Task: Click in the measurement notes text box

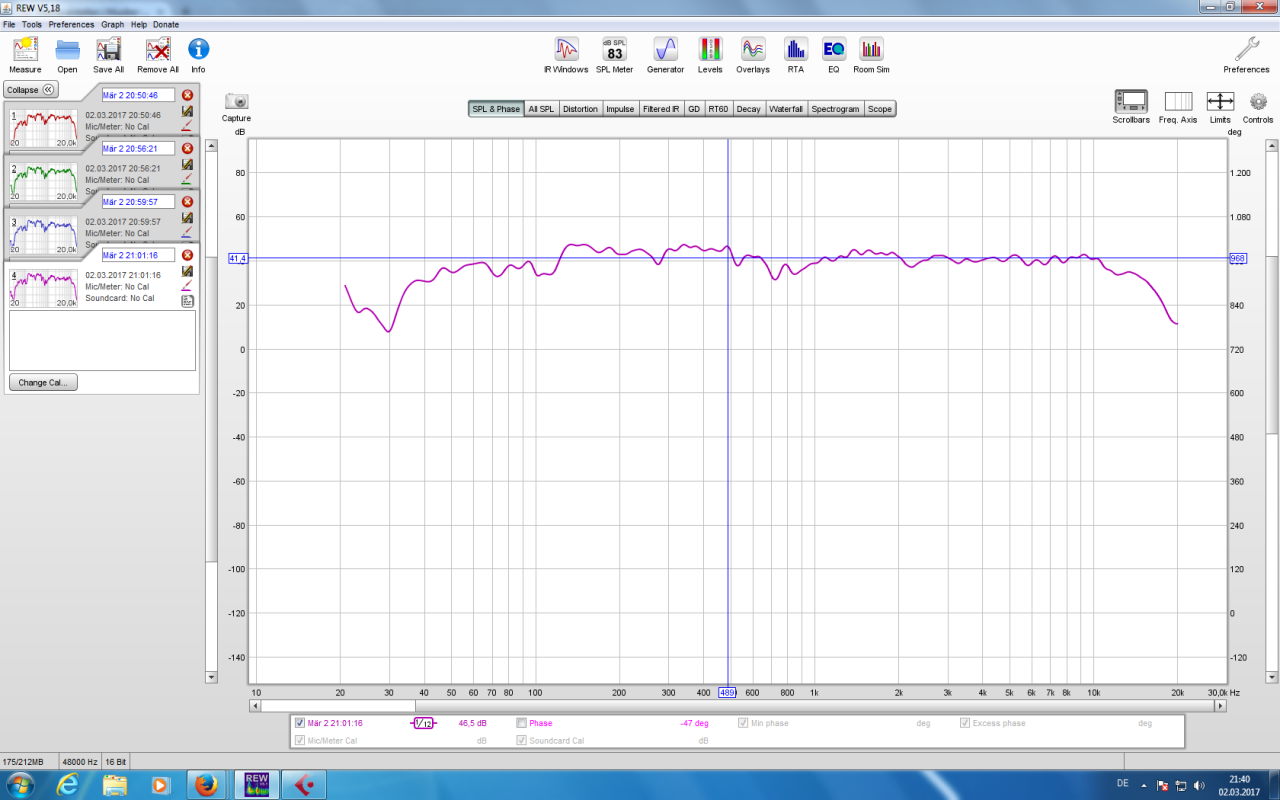Action: click(x=102, y=341)
